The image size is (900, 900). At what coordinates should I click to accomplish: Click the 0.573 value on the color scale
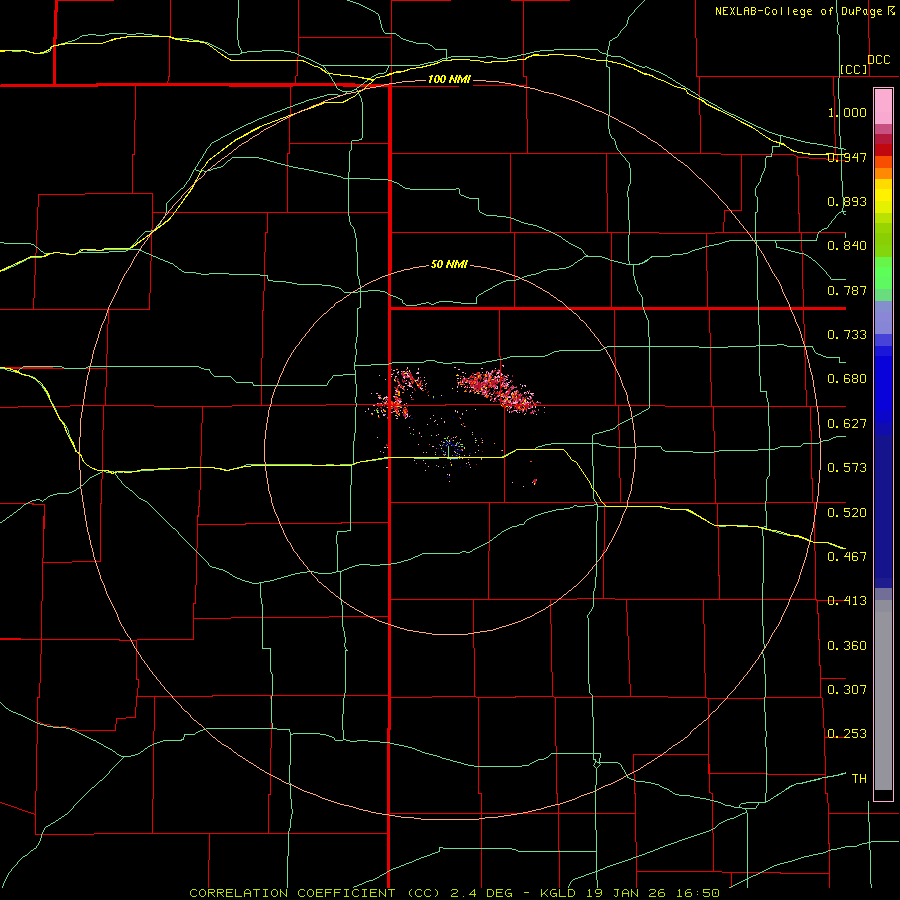click(x=847, y=468)
